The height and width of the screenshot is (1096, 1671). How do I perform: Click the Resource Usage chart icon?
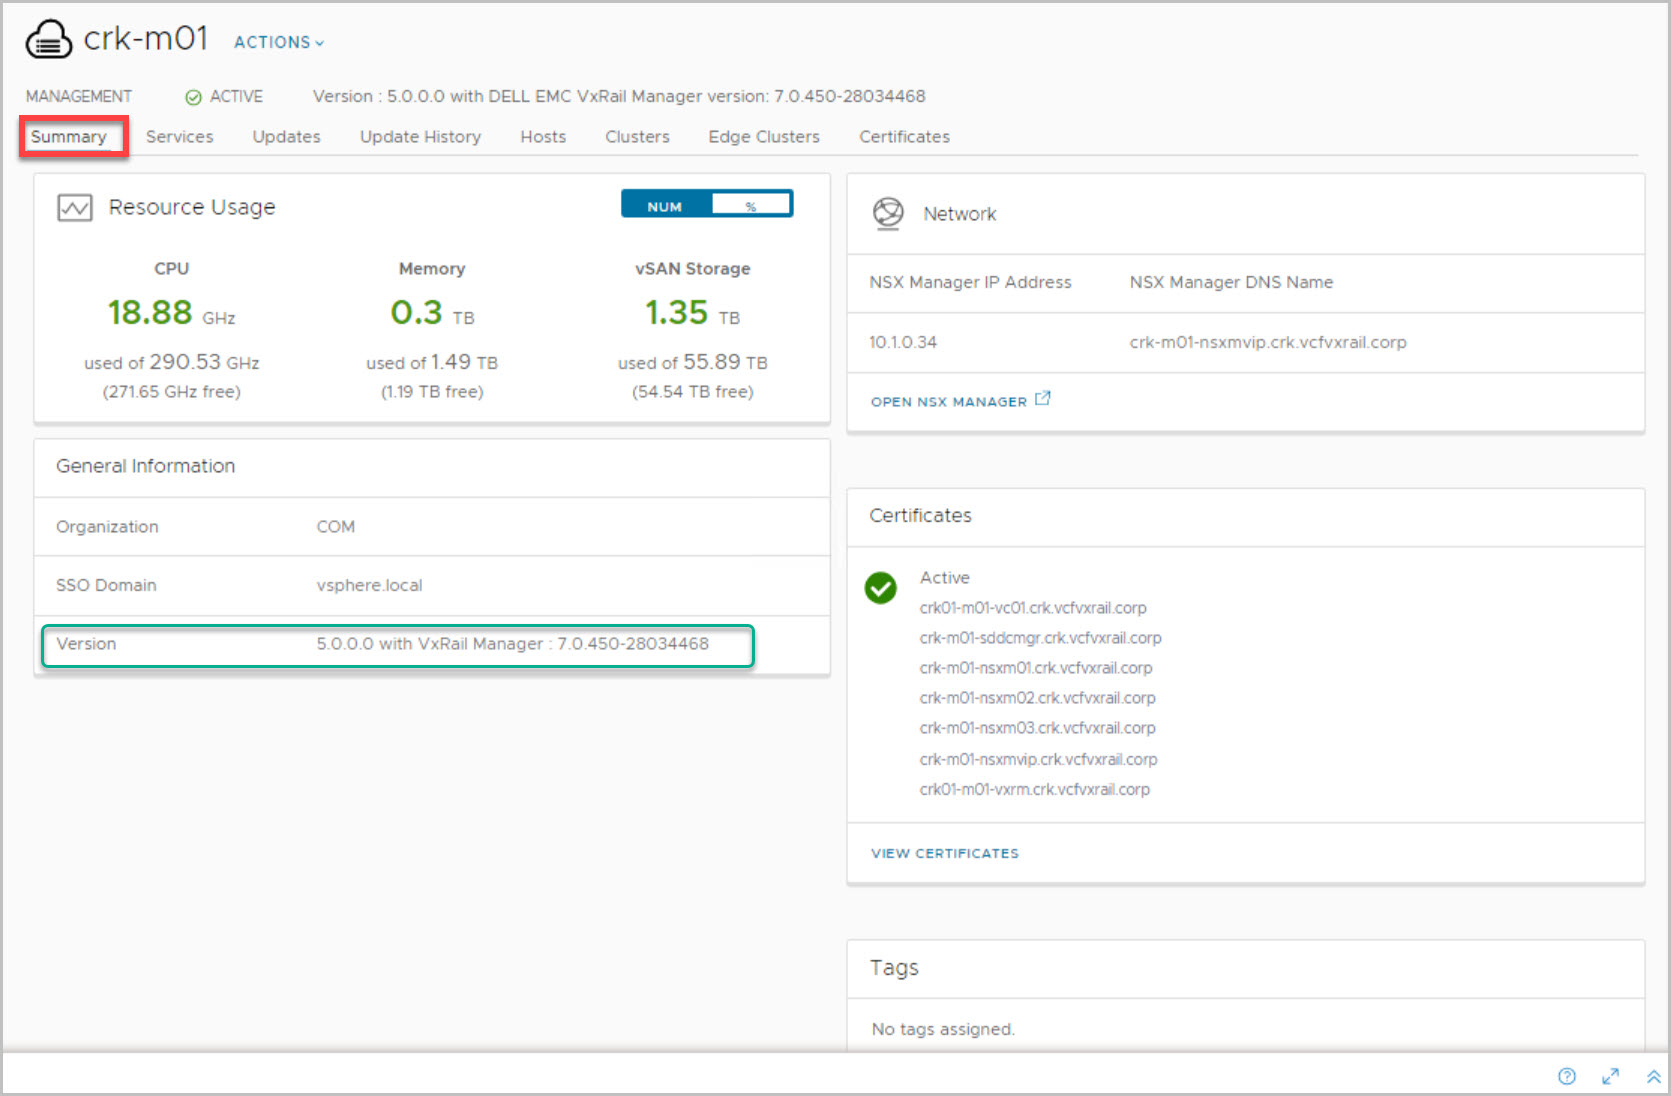click(x=75, y=208)
